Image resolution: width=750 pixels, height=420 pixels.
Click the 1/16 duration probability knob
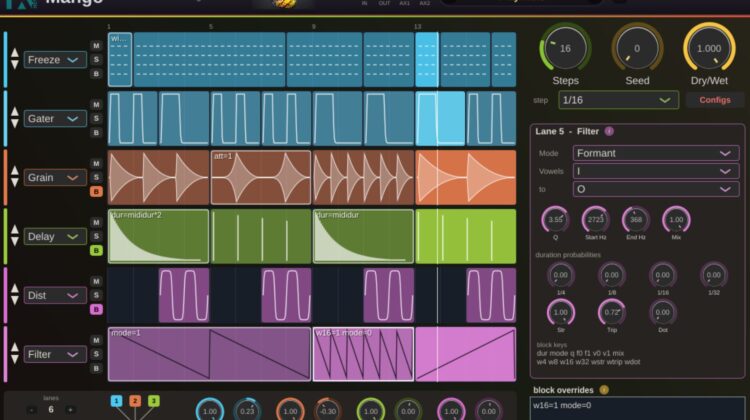tap(662, 275)
